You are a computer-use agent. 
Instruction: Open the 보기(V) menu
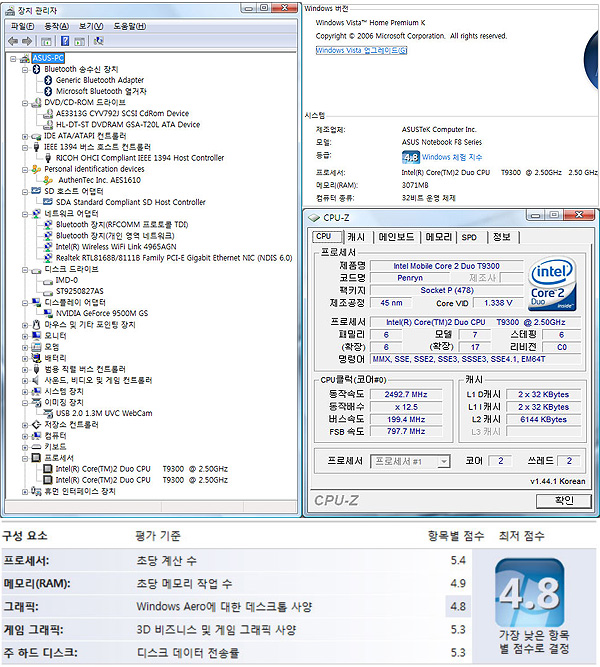(91, 26)
